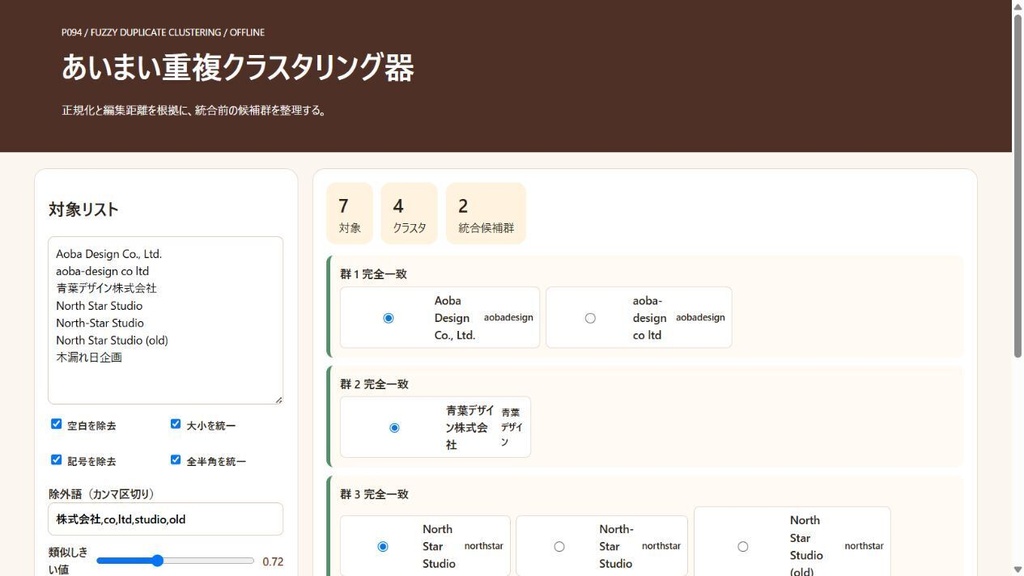Click the 2 統合候補群 stat card
This screenshot has height=576, width=1024.
click(486, 214)
